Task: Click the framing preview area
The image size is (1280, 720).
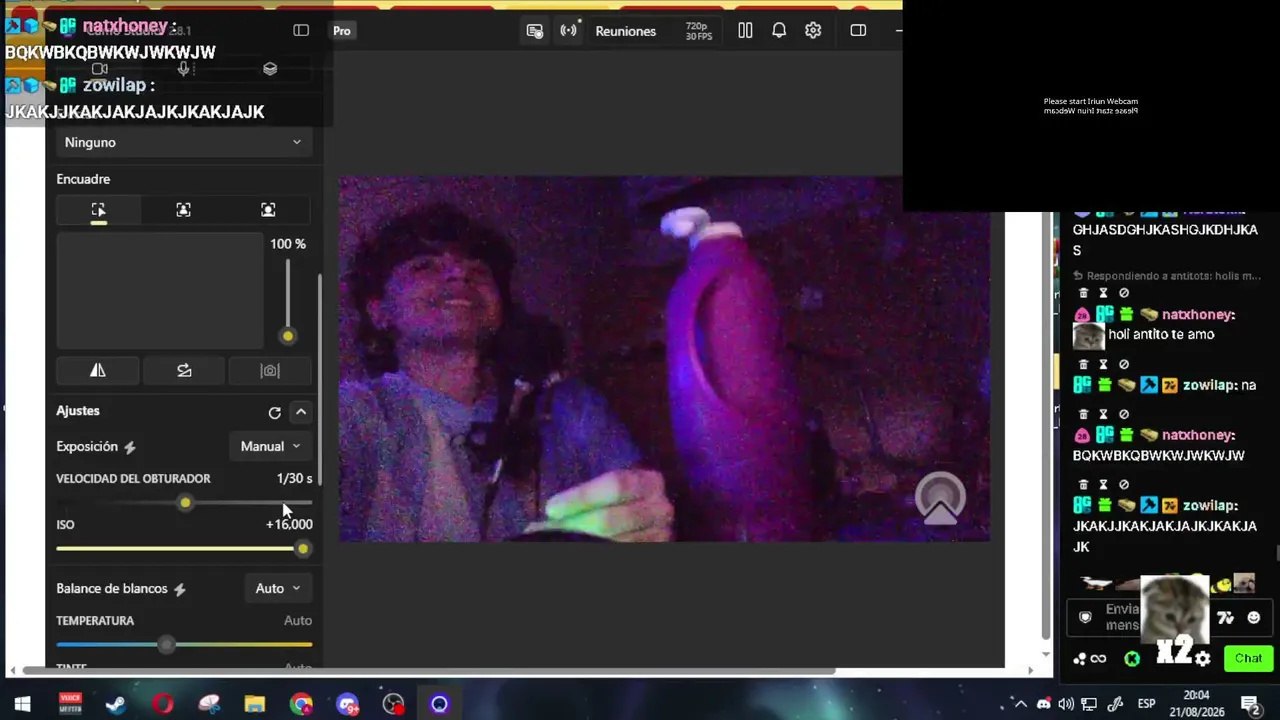Action: (x=160, y=291)
